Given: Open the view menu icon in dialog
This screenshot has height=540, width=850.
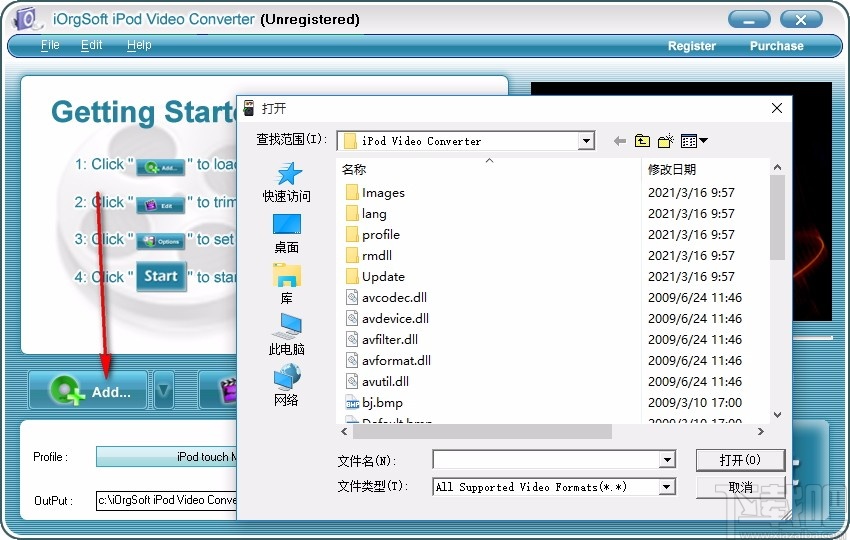Looking at the screenshot, I should tap(694, 141).
